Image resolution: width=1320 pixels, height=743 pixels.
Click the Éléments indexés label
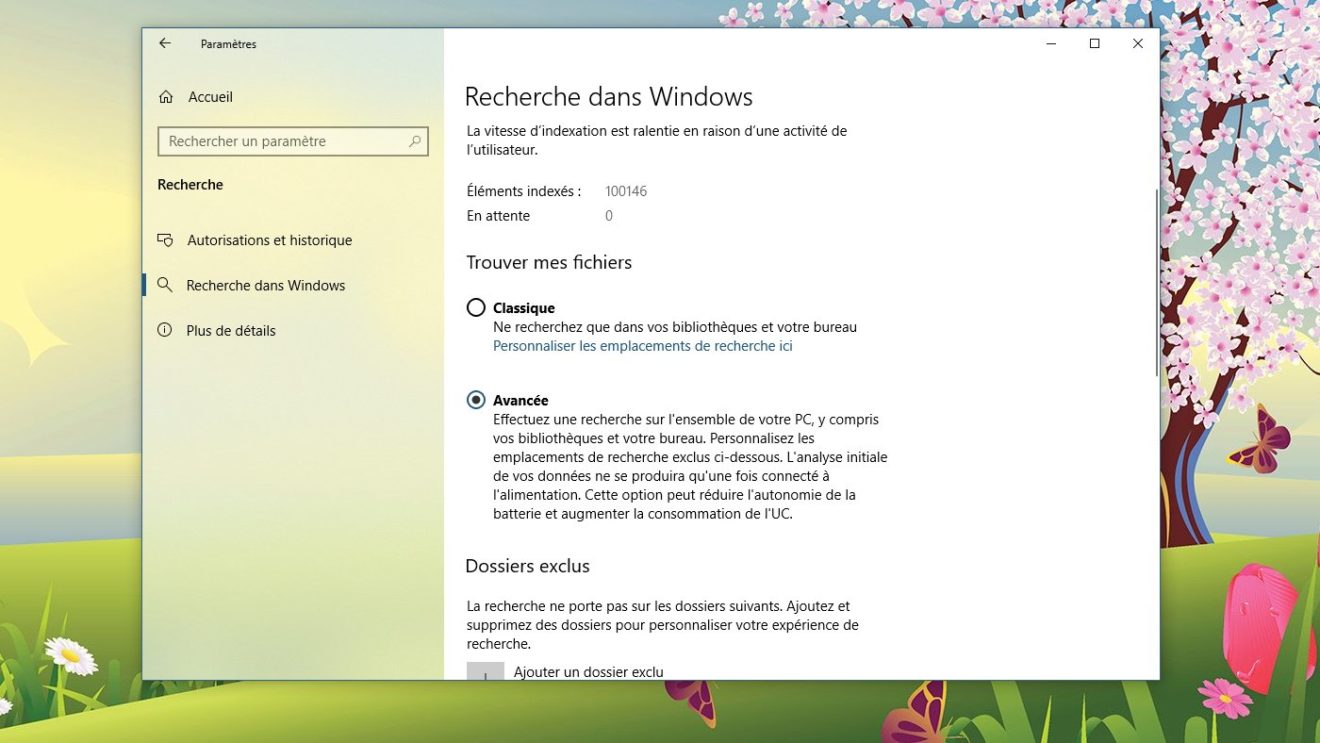point(524,191)
